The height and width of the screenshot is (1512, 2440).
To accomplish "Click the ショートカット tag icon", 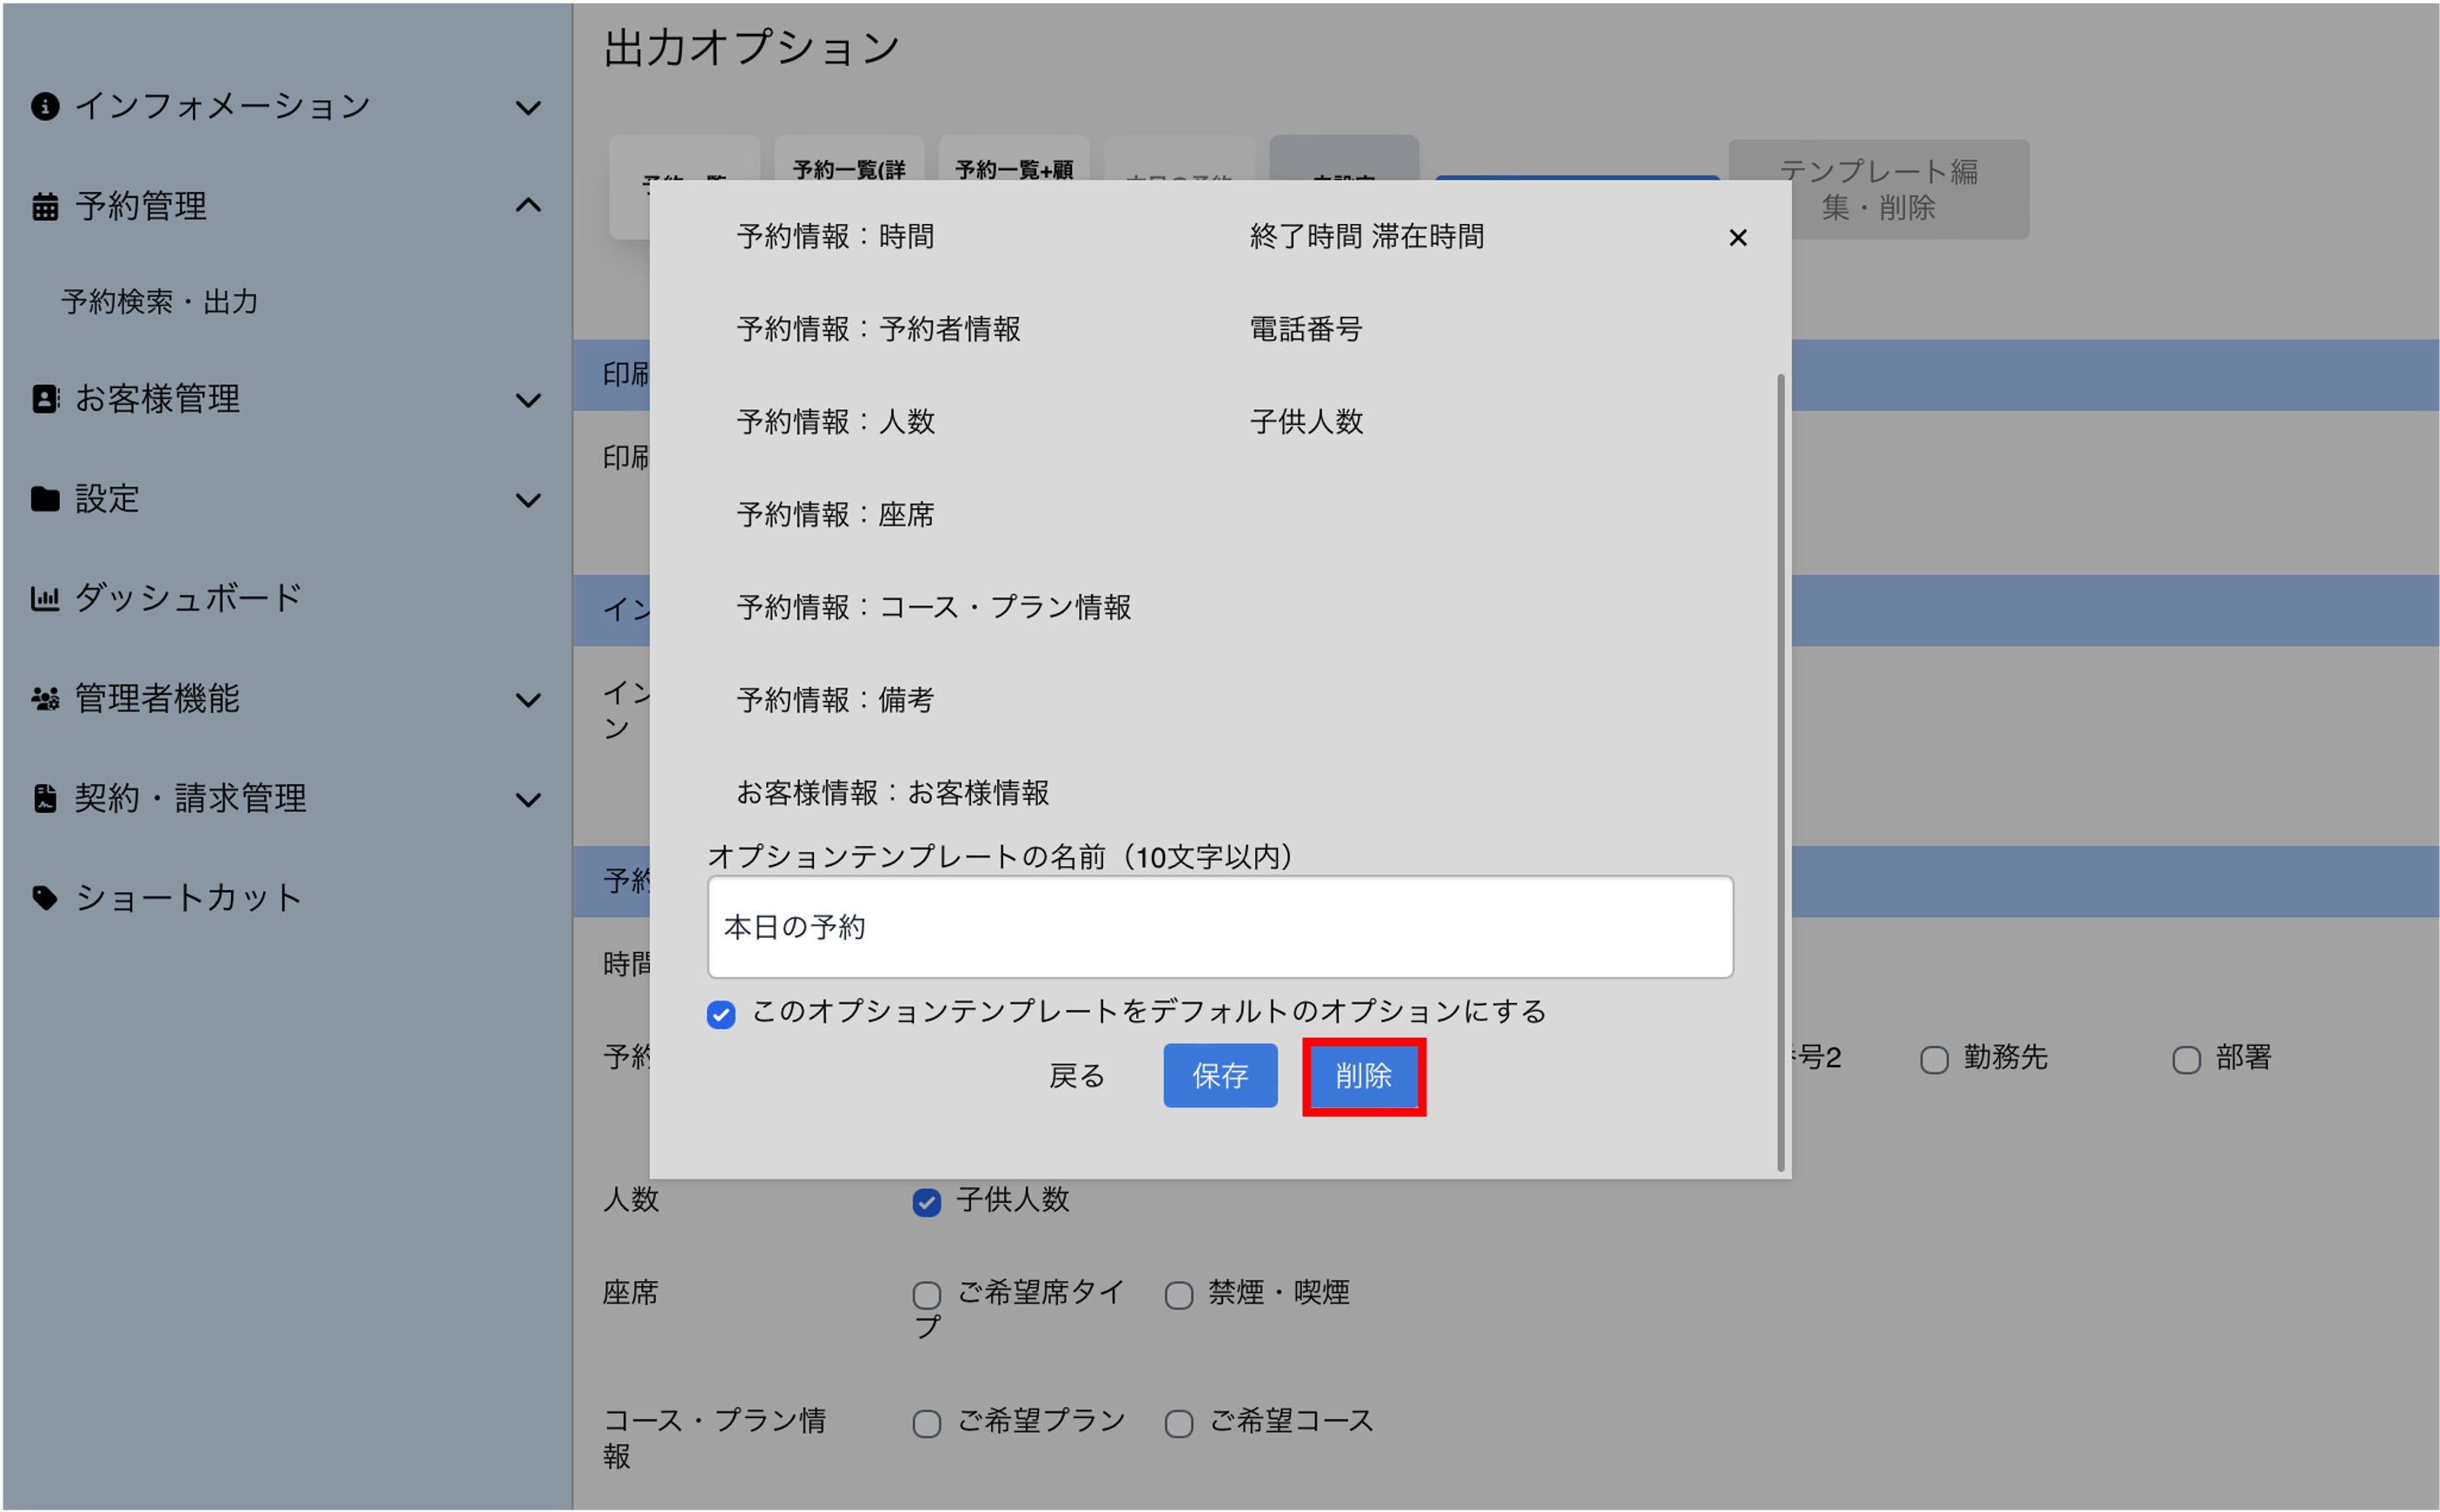I will point(45,898).
